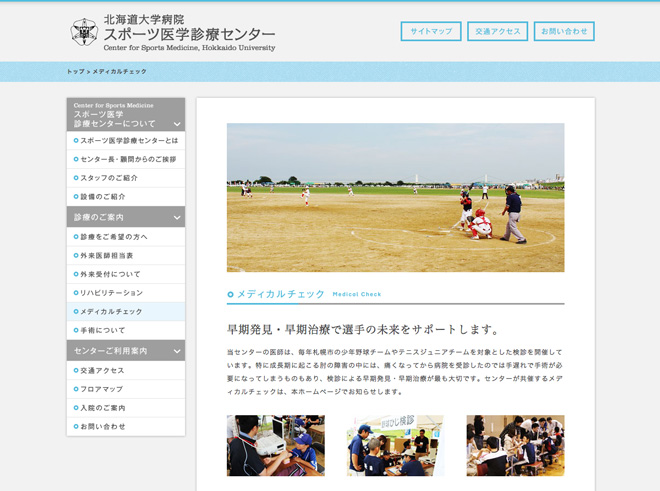Open 手術について sidebar link
Viewport: 660px width, 491px height.
coord(126,330)
